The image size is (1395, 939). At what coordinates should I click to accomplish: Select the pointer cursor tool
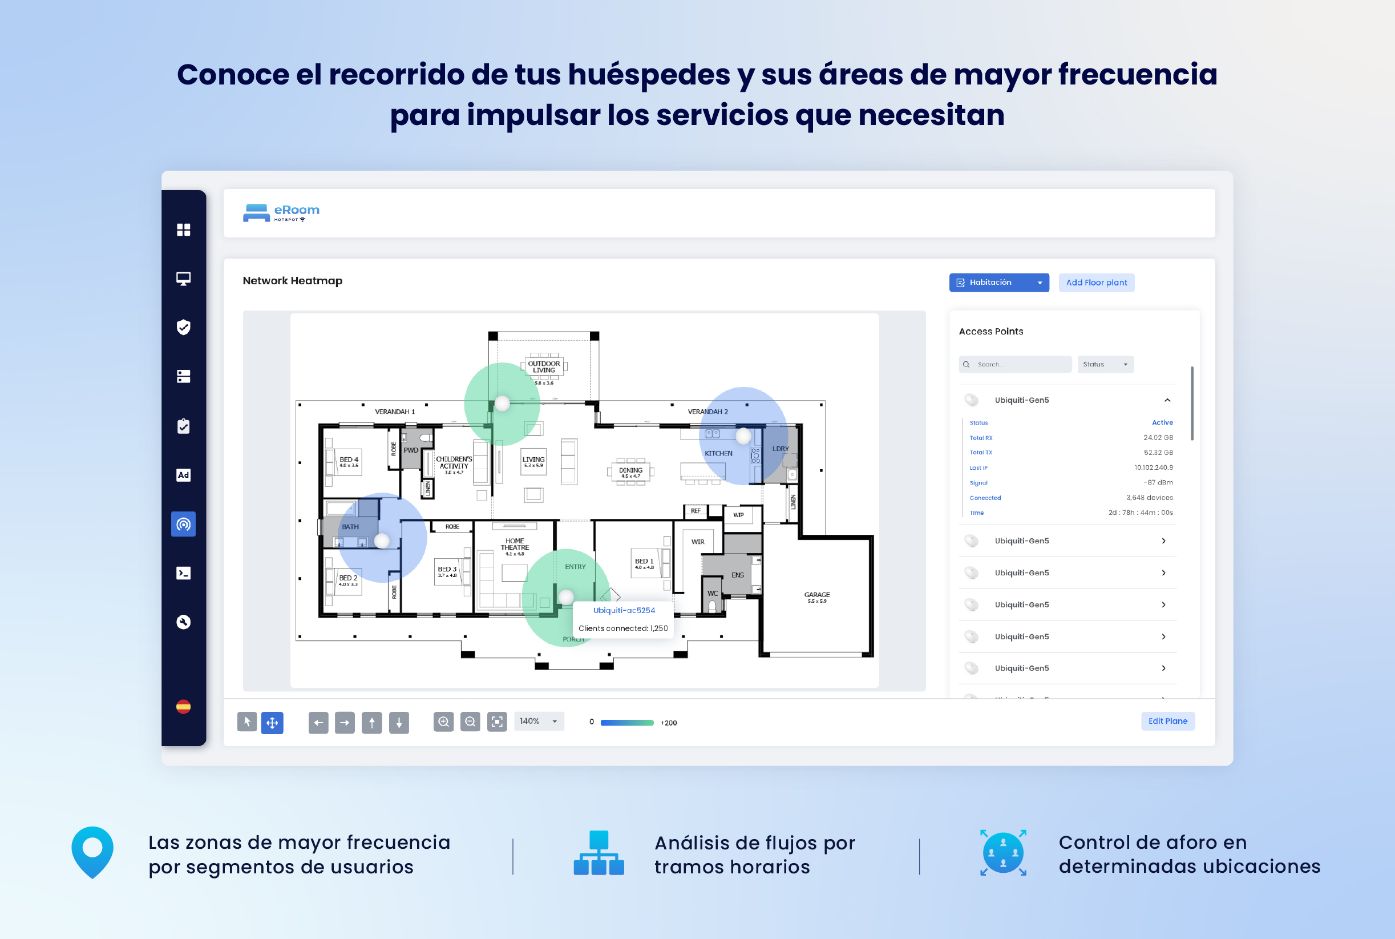pyautogui.click(x=247, y=722)
